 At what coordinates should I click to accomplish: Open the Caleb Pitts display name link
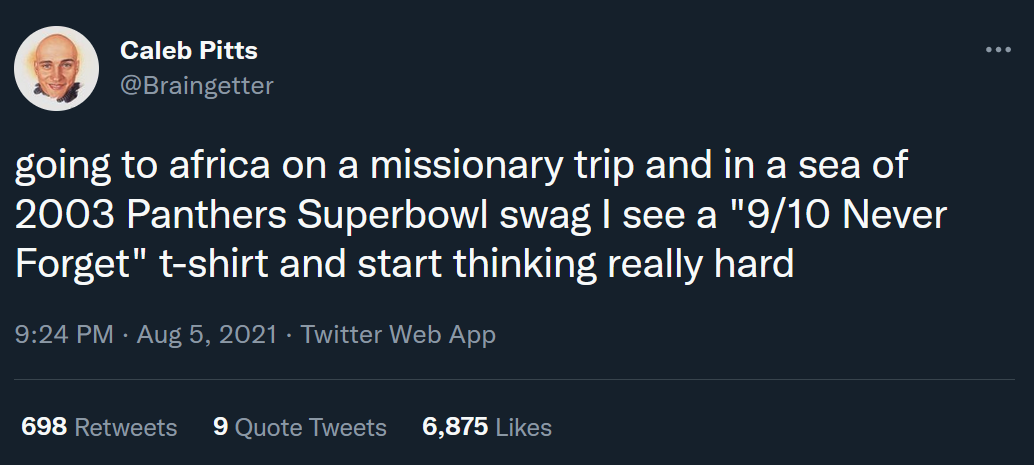pos(189,50)
